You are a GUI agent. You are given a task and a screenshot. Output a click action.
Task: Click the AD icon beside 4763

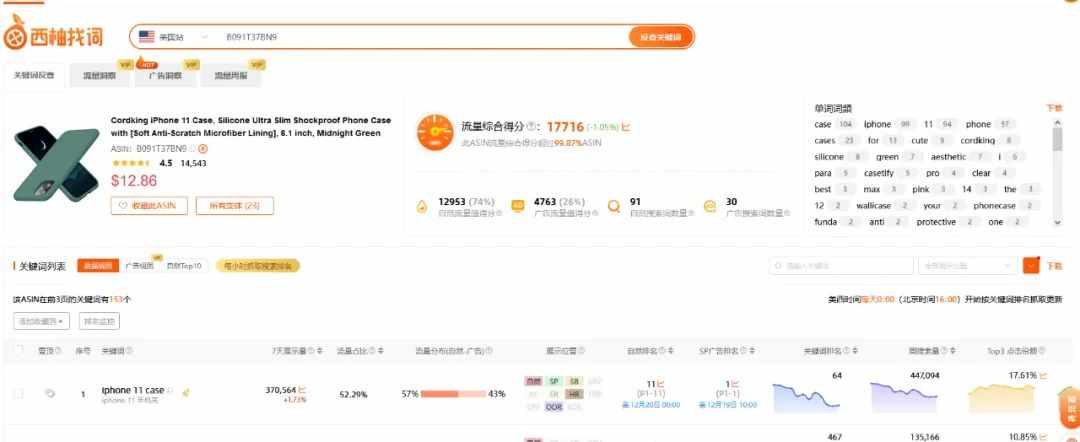pos(517,205)
